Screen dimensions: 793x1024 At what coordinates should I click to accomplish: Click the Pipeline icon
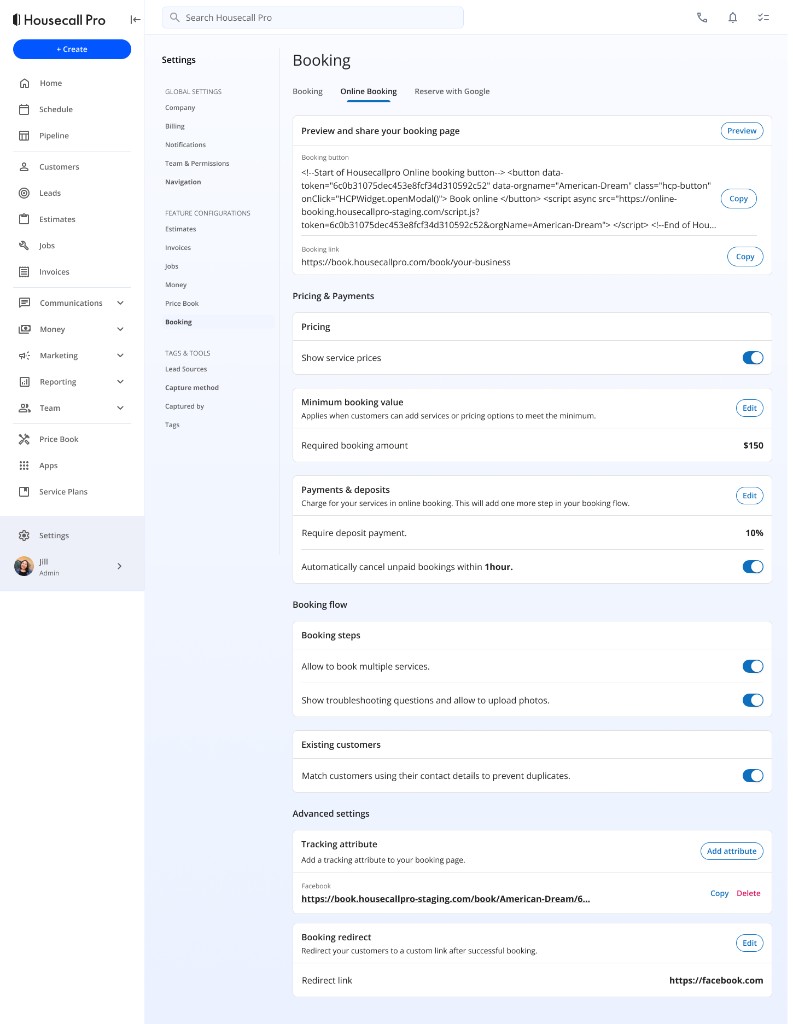point(24,135)
